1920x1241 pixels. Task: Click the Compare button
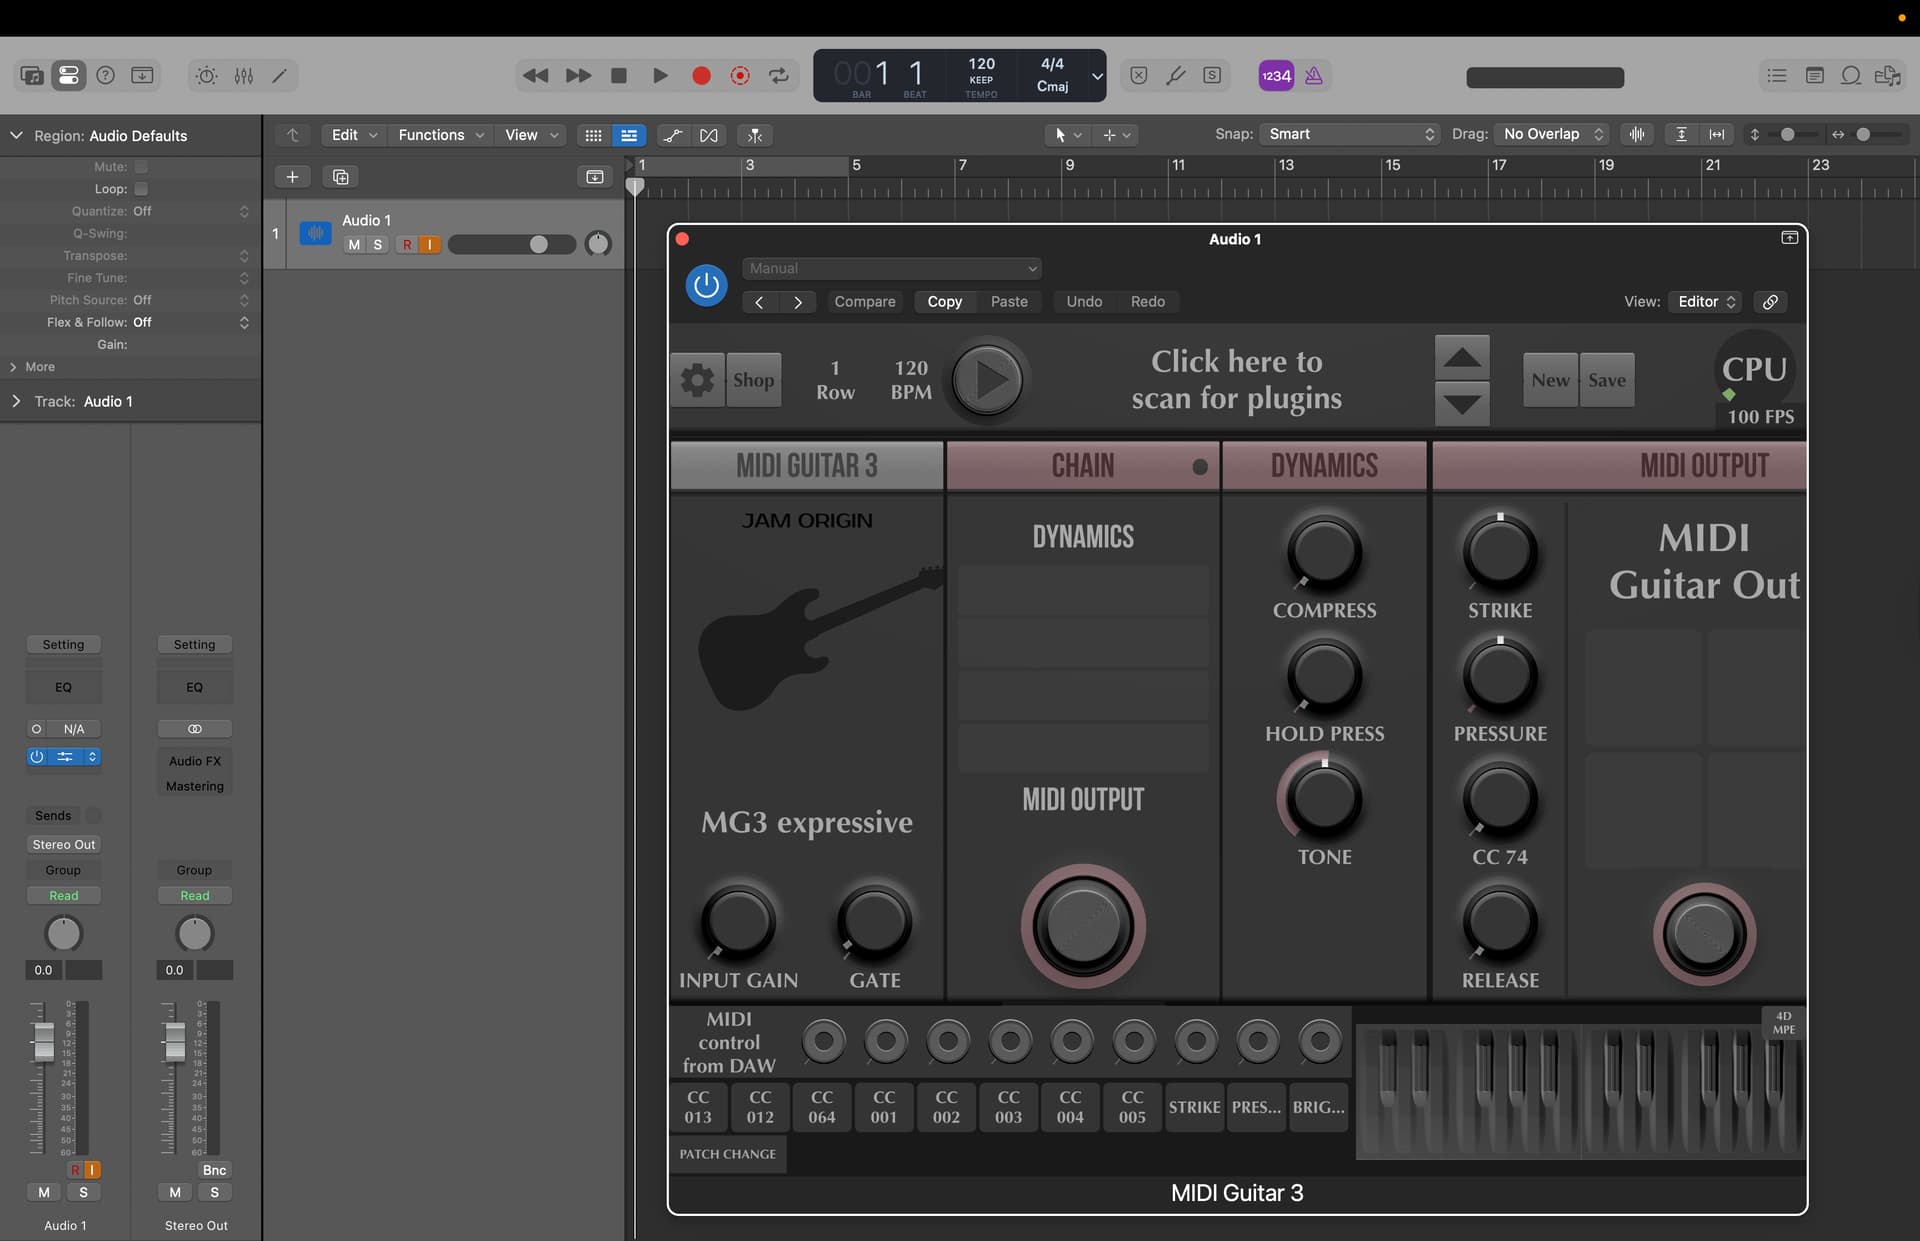click(x=864, y=302)
